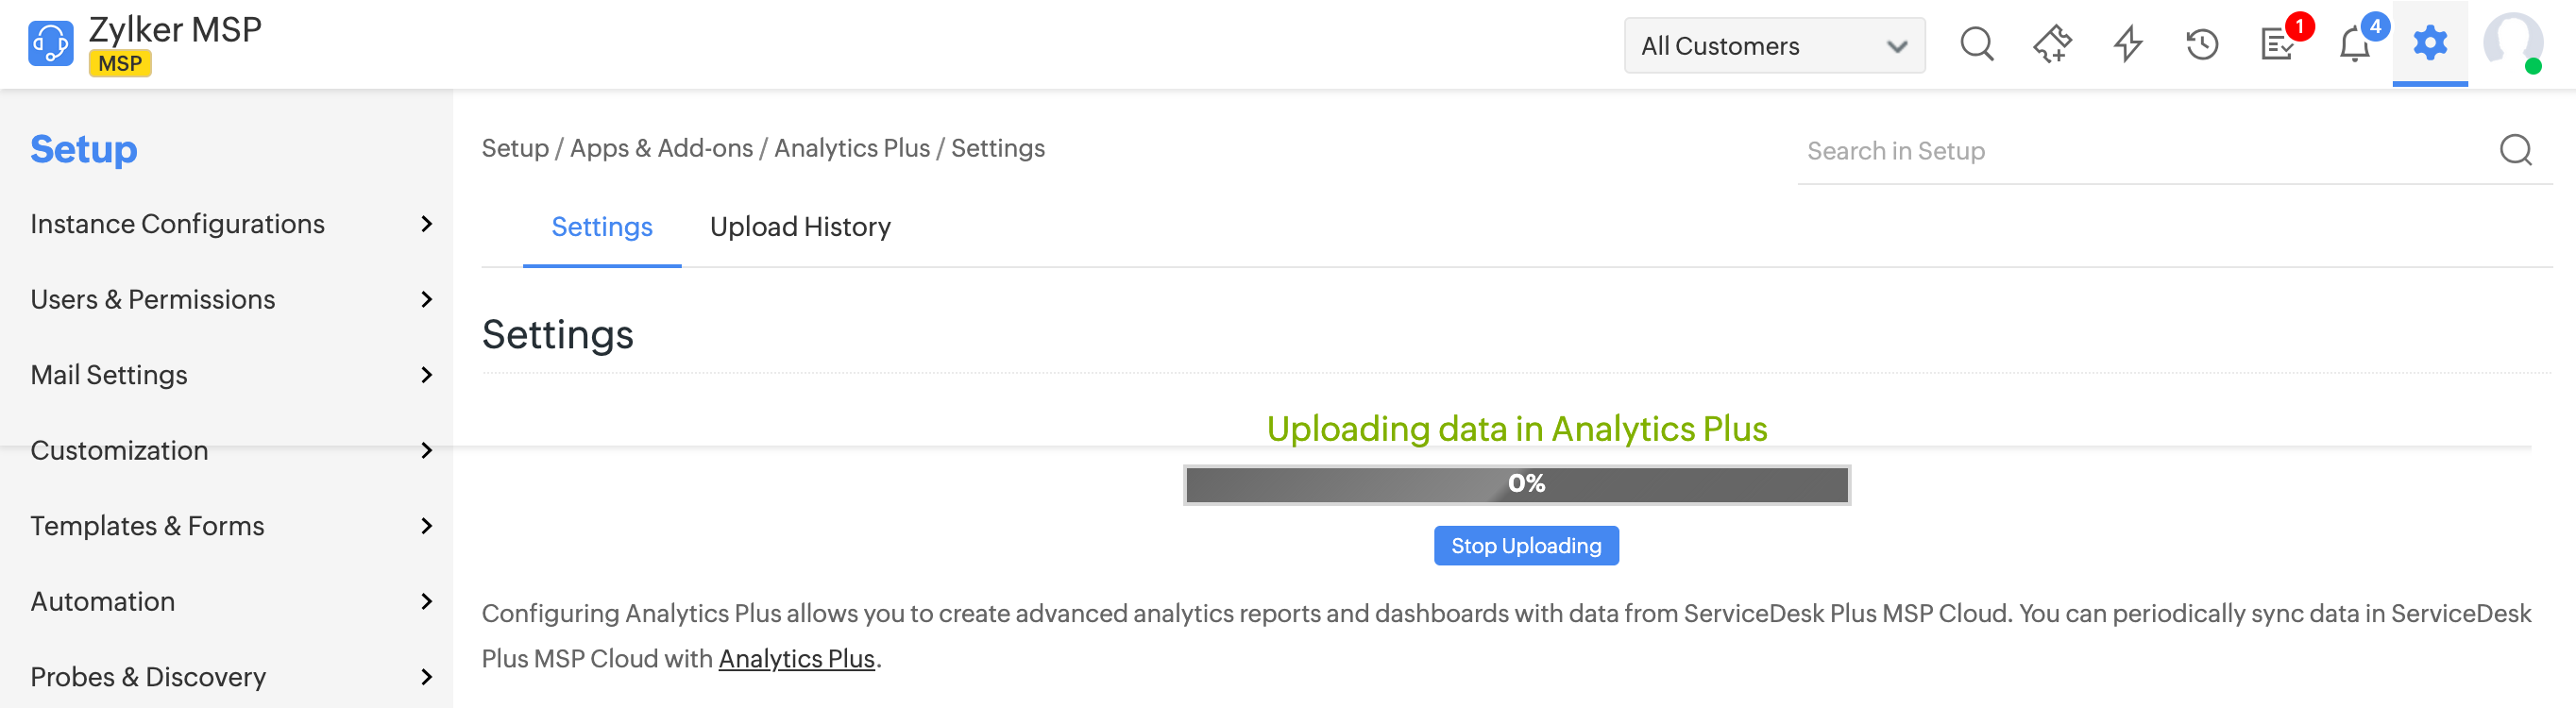Open the tasks checklist icon with badge
The width and height of the screenshot is (2576, 708).
2279,45
